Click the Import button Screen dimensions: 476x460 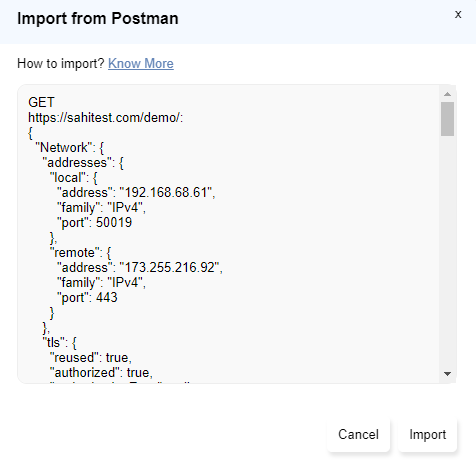[x=427, y=435]
